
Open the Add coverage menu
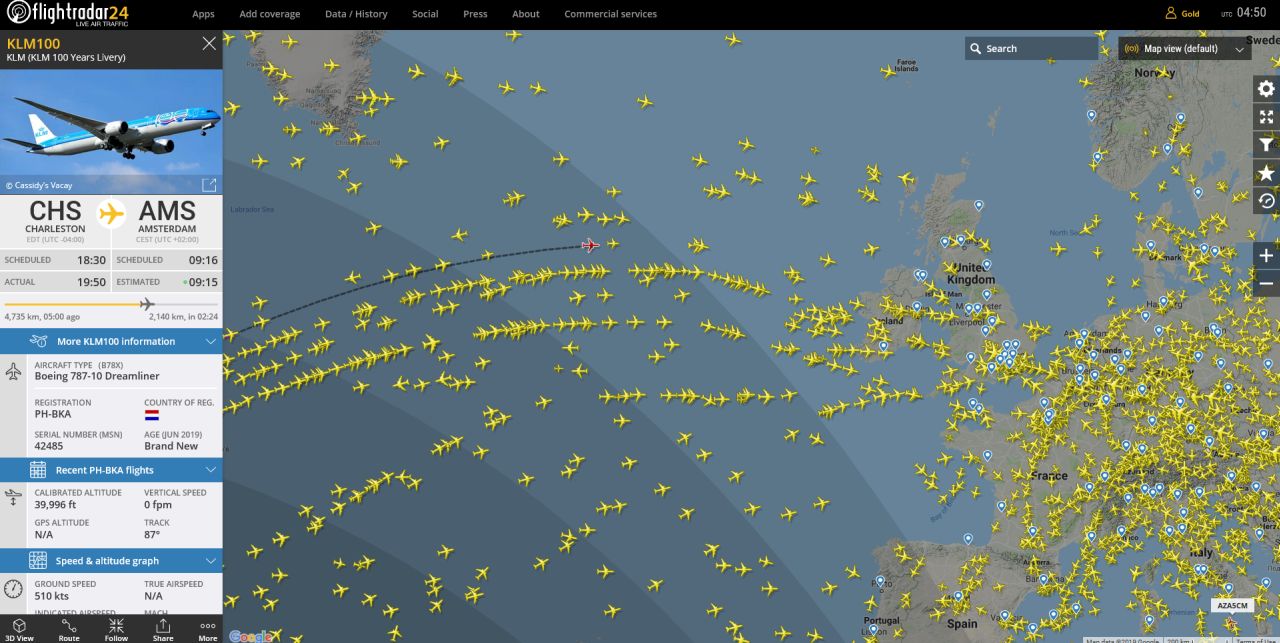[x=270, y=14]
